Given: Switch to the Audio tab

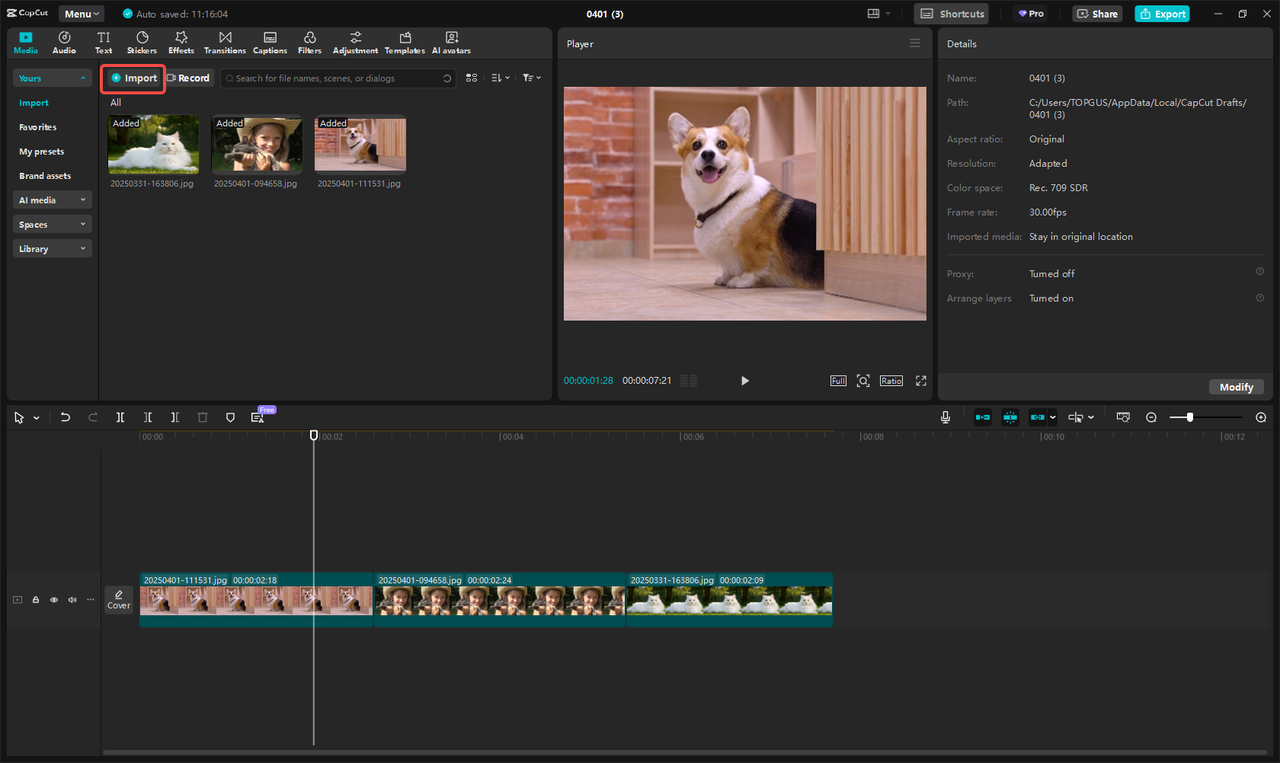Looking at the screenshot, I should click(x=64, y=42).
